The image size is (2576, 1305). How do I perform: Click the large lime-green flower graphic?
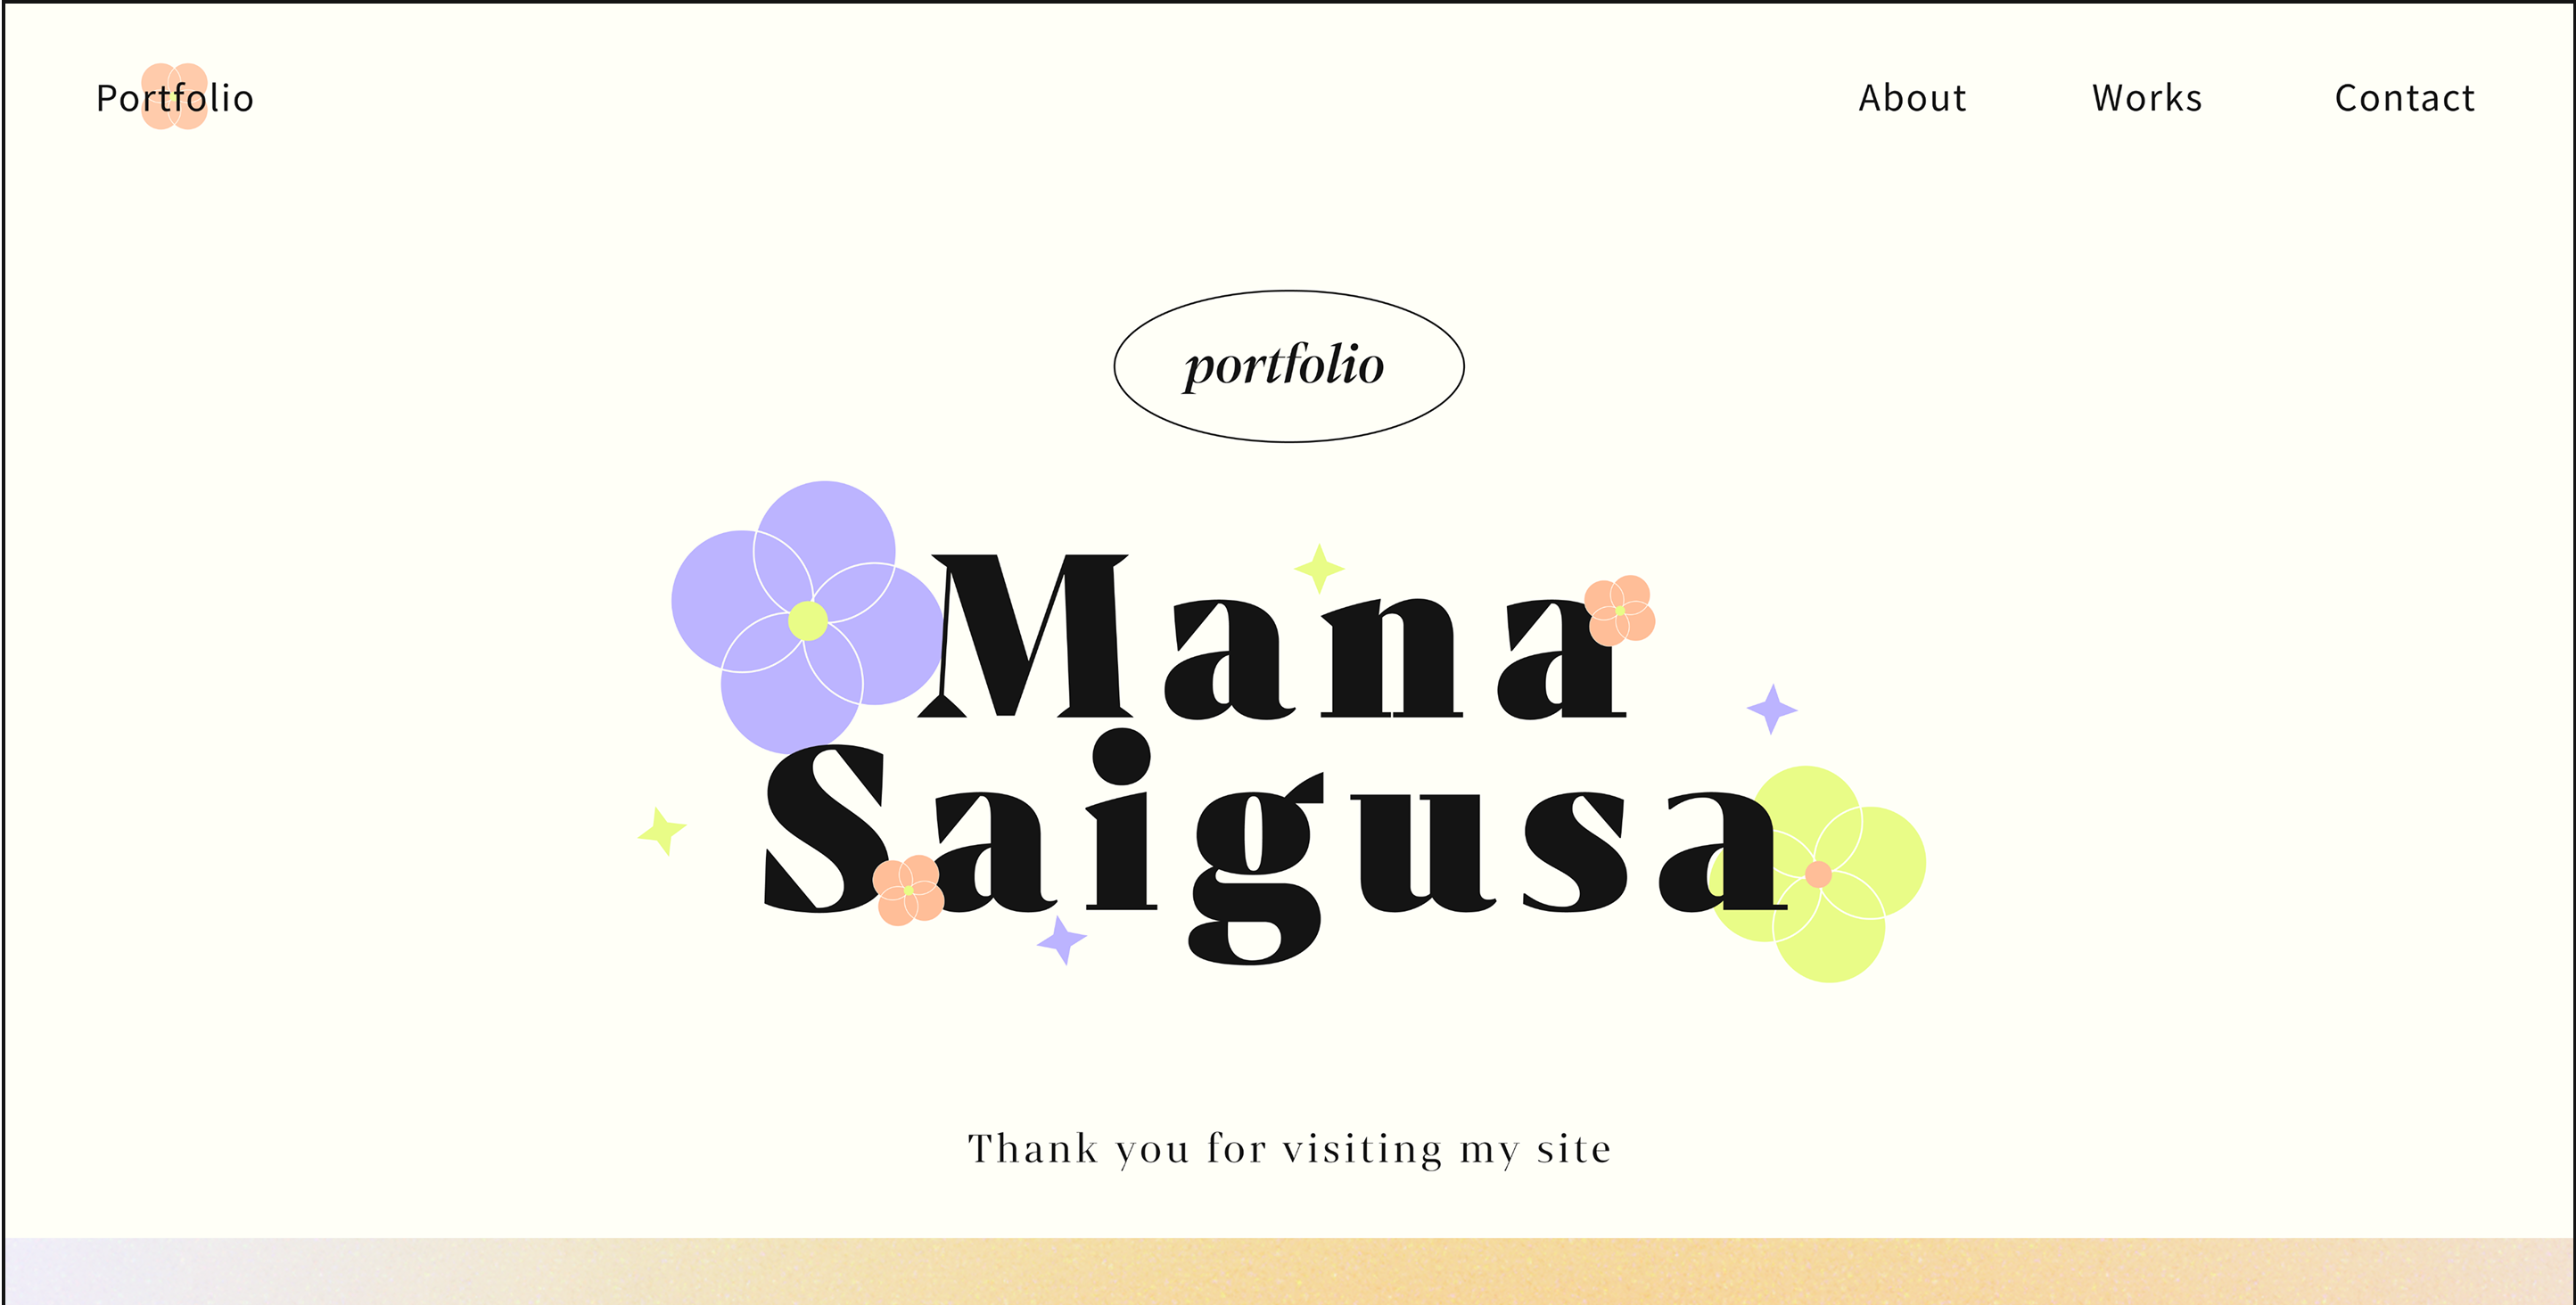[x=1816, y=873]
